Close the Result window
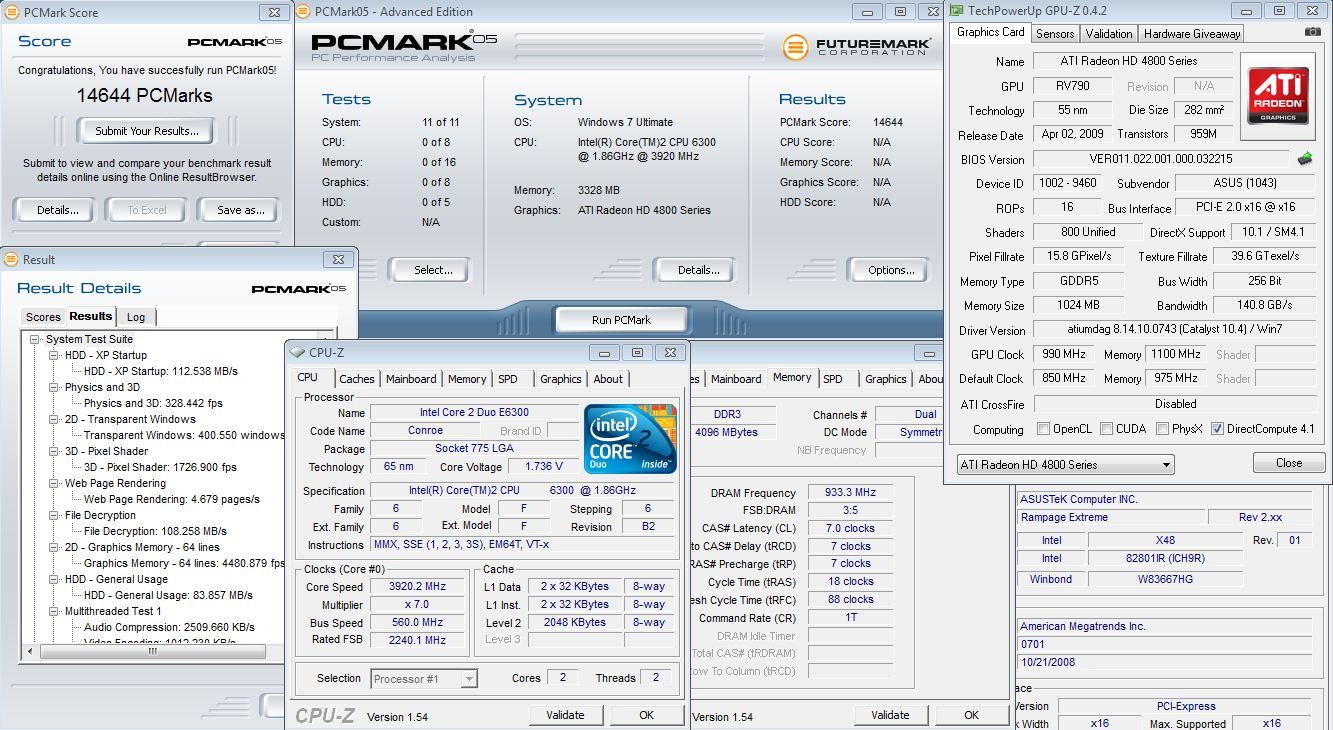The width and height of the screenshot is (1333, 730). 338,259
